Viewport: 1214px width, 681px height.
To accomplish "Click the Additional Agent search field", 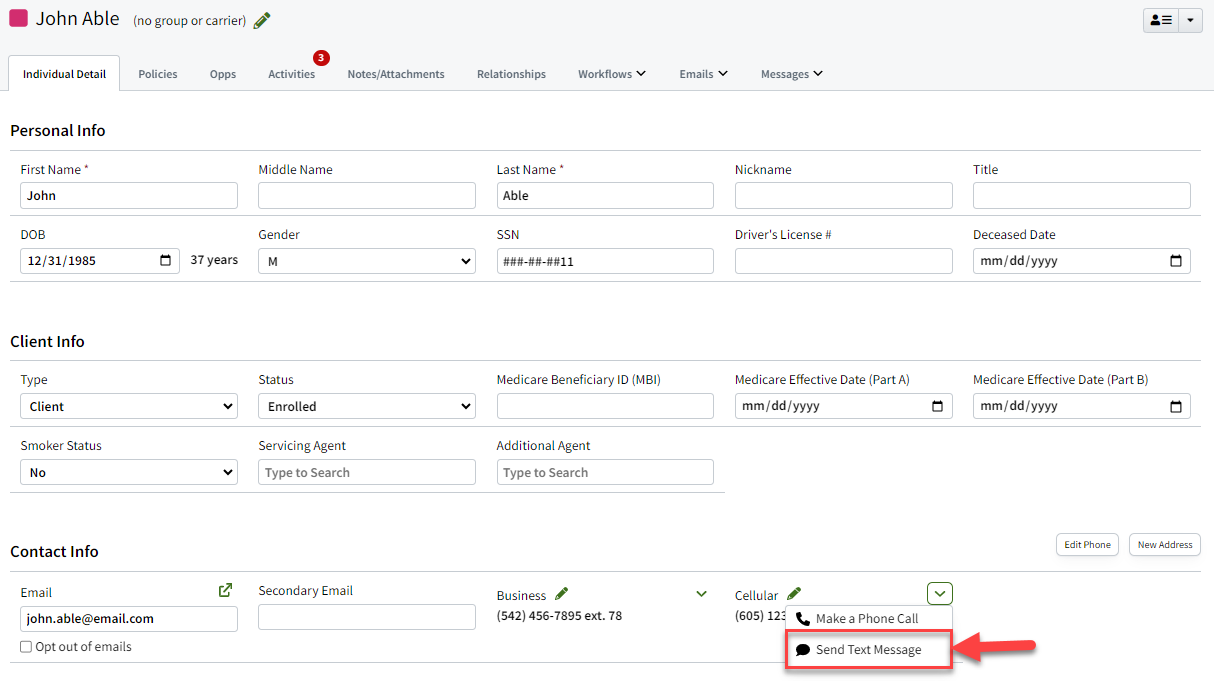I will pos(605,472).
